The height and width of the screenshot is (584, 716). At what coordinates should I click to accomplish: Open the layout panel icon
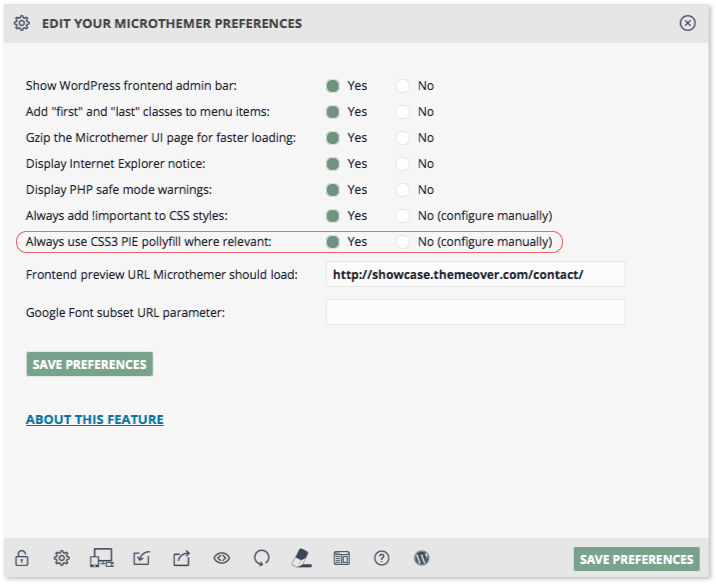tap(342, 558)
